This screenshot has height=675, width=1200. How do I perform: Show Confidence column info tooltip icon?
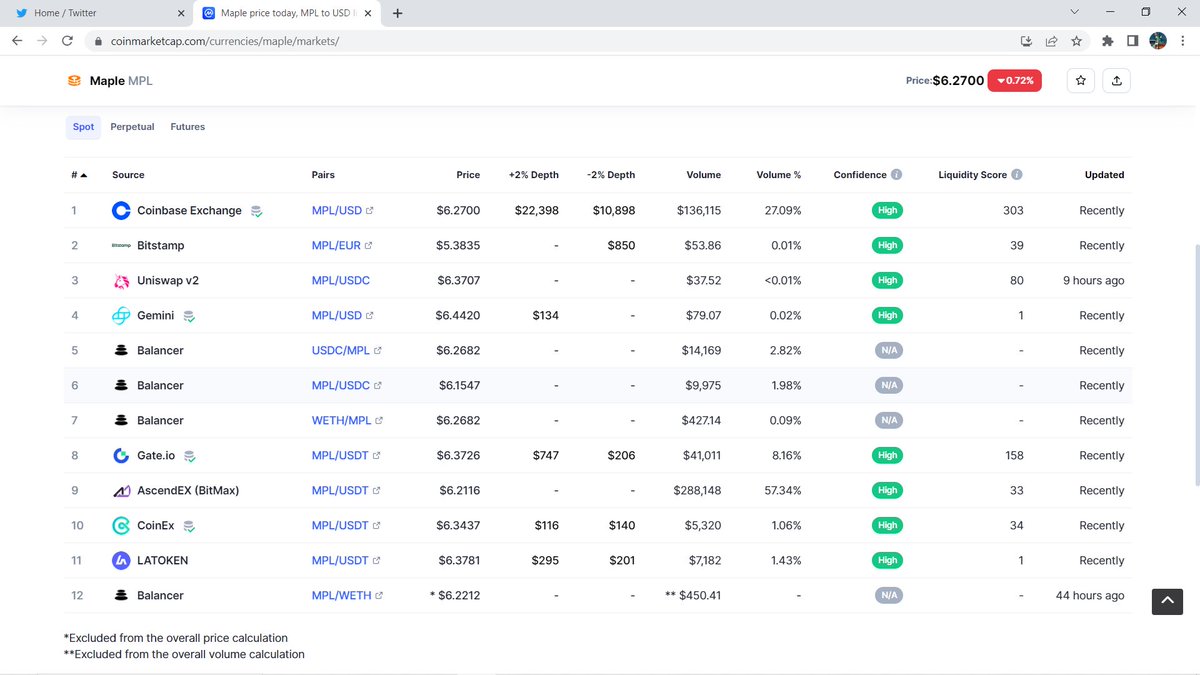pos(896,174)
